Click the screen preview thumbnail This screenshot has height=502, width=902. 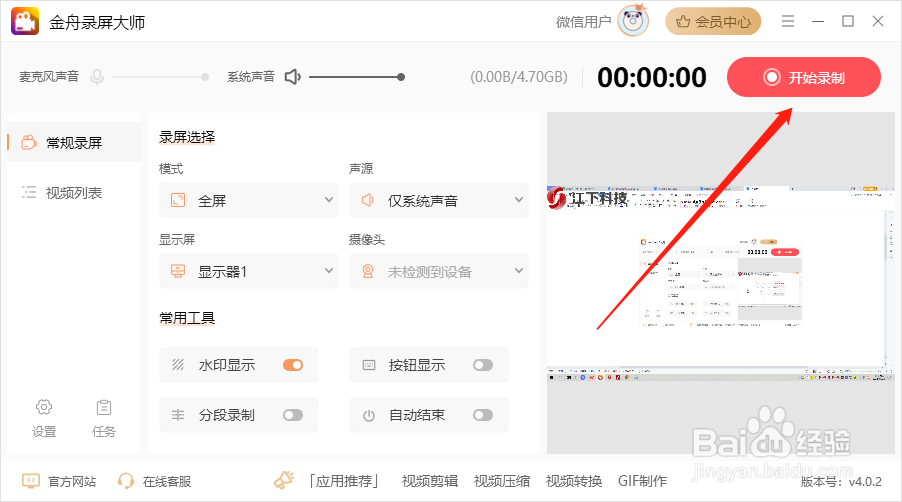point(721,283)
